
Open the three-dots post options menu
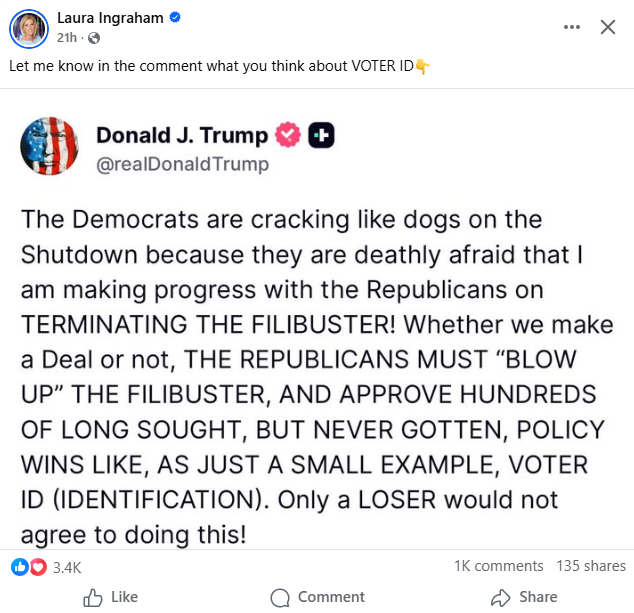[x=572, y=27]
